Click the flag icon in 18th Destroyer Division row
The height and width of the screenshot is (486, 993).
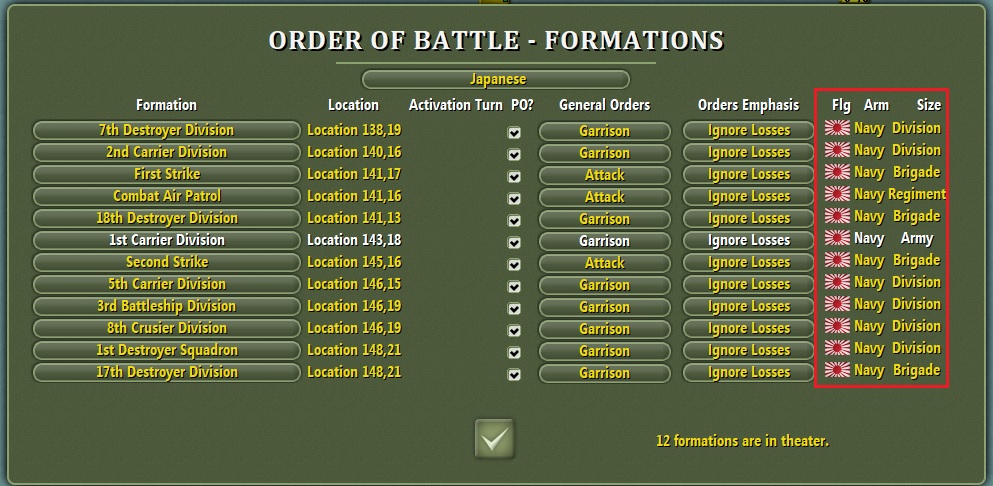[x=837, y=216]
